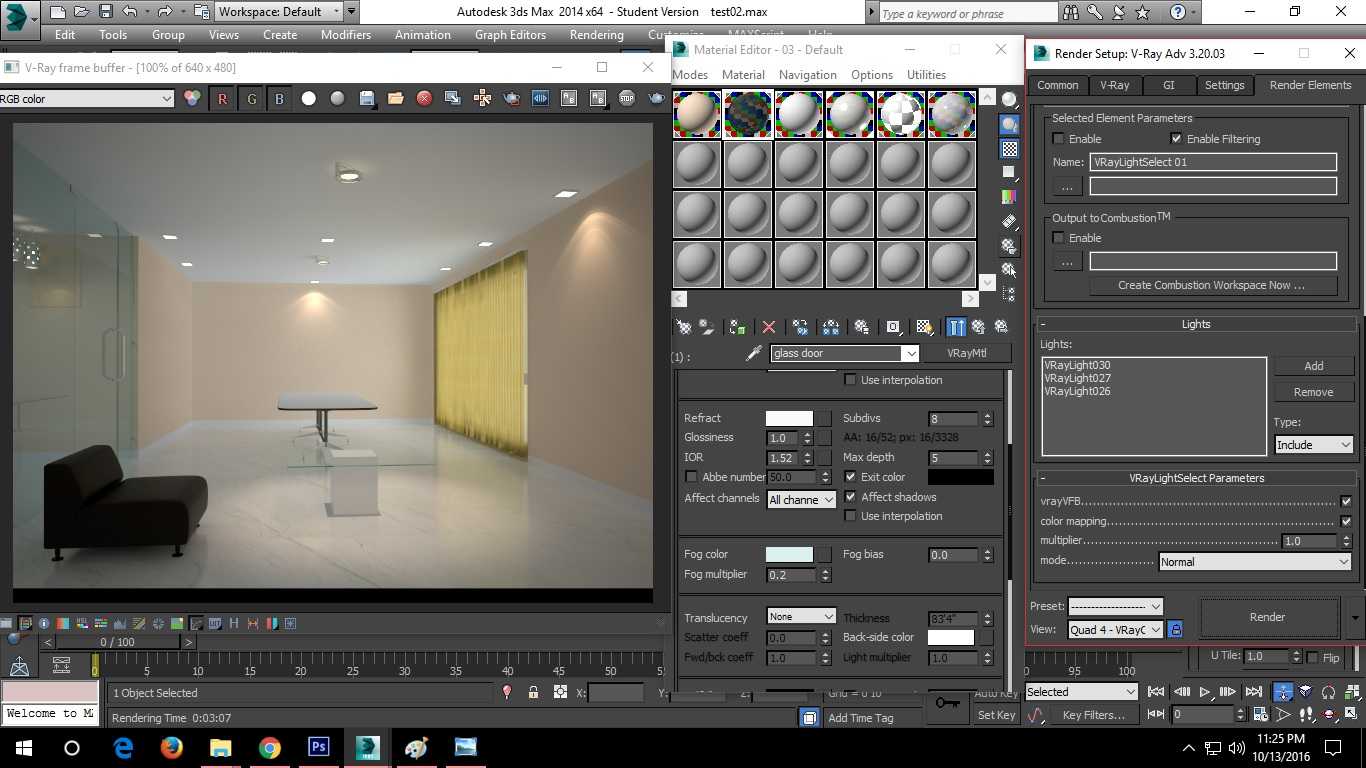Click Sample Type sphere icon on side toolbar
1366x768 pixels.
[x=1010, y=100]
